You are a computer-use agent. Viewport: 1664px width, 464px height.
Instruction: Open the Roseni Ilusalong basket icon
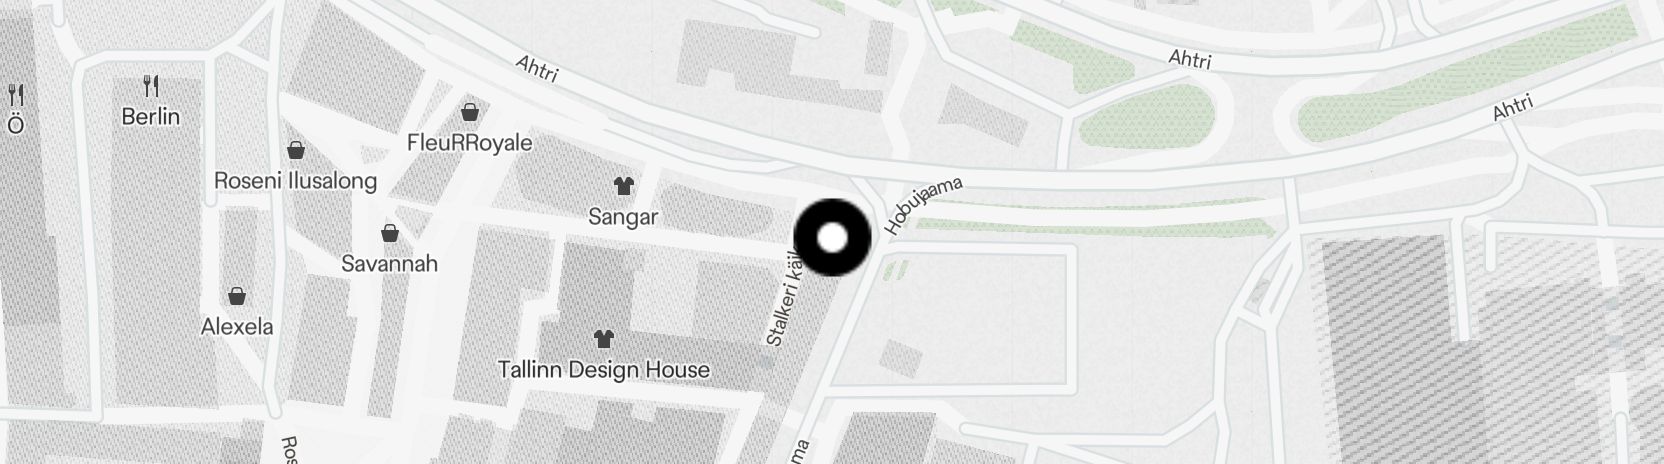click(296, 150)
